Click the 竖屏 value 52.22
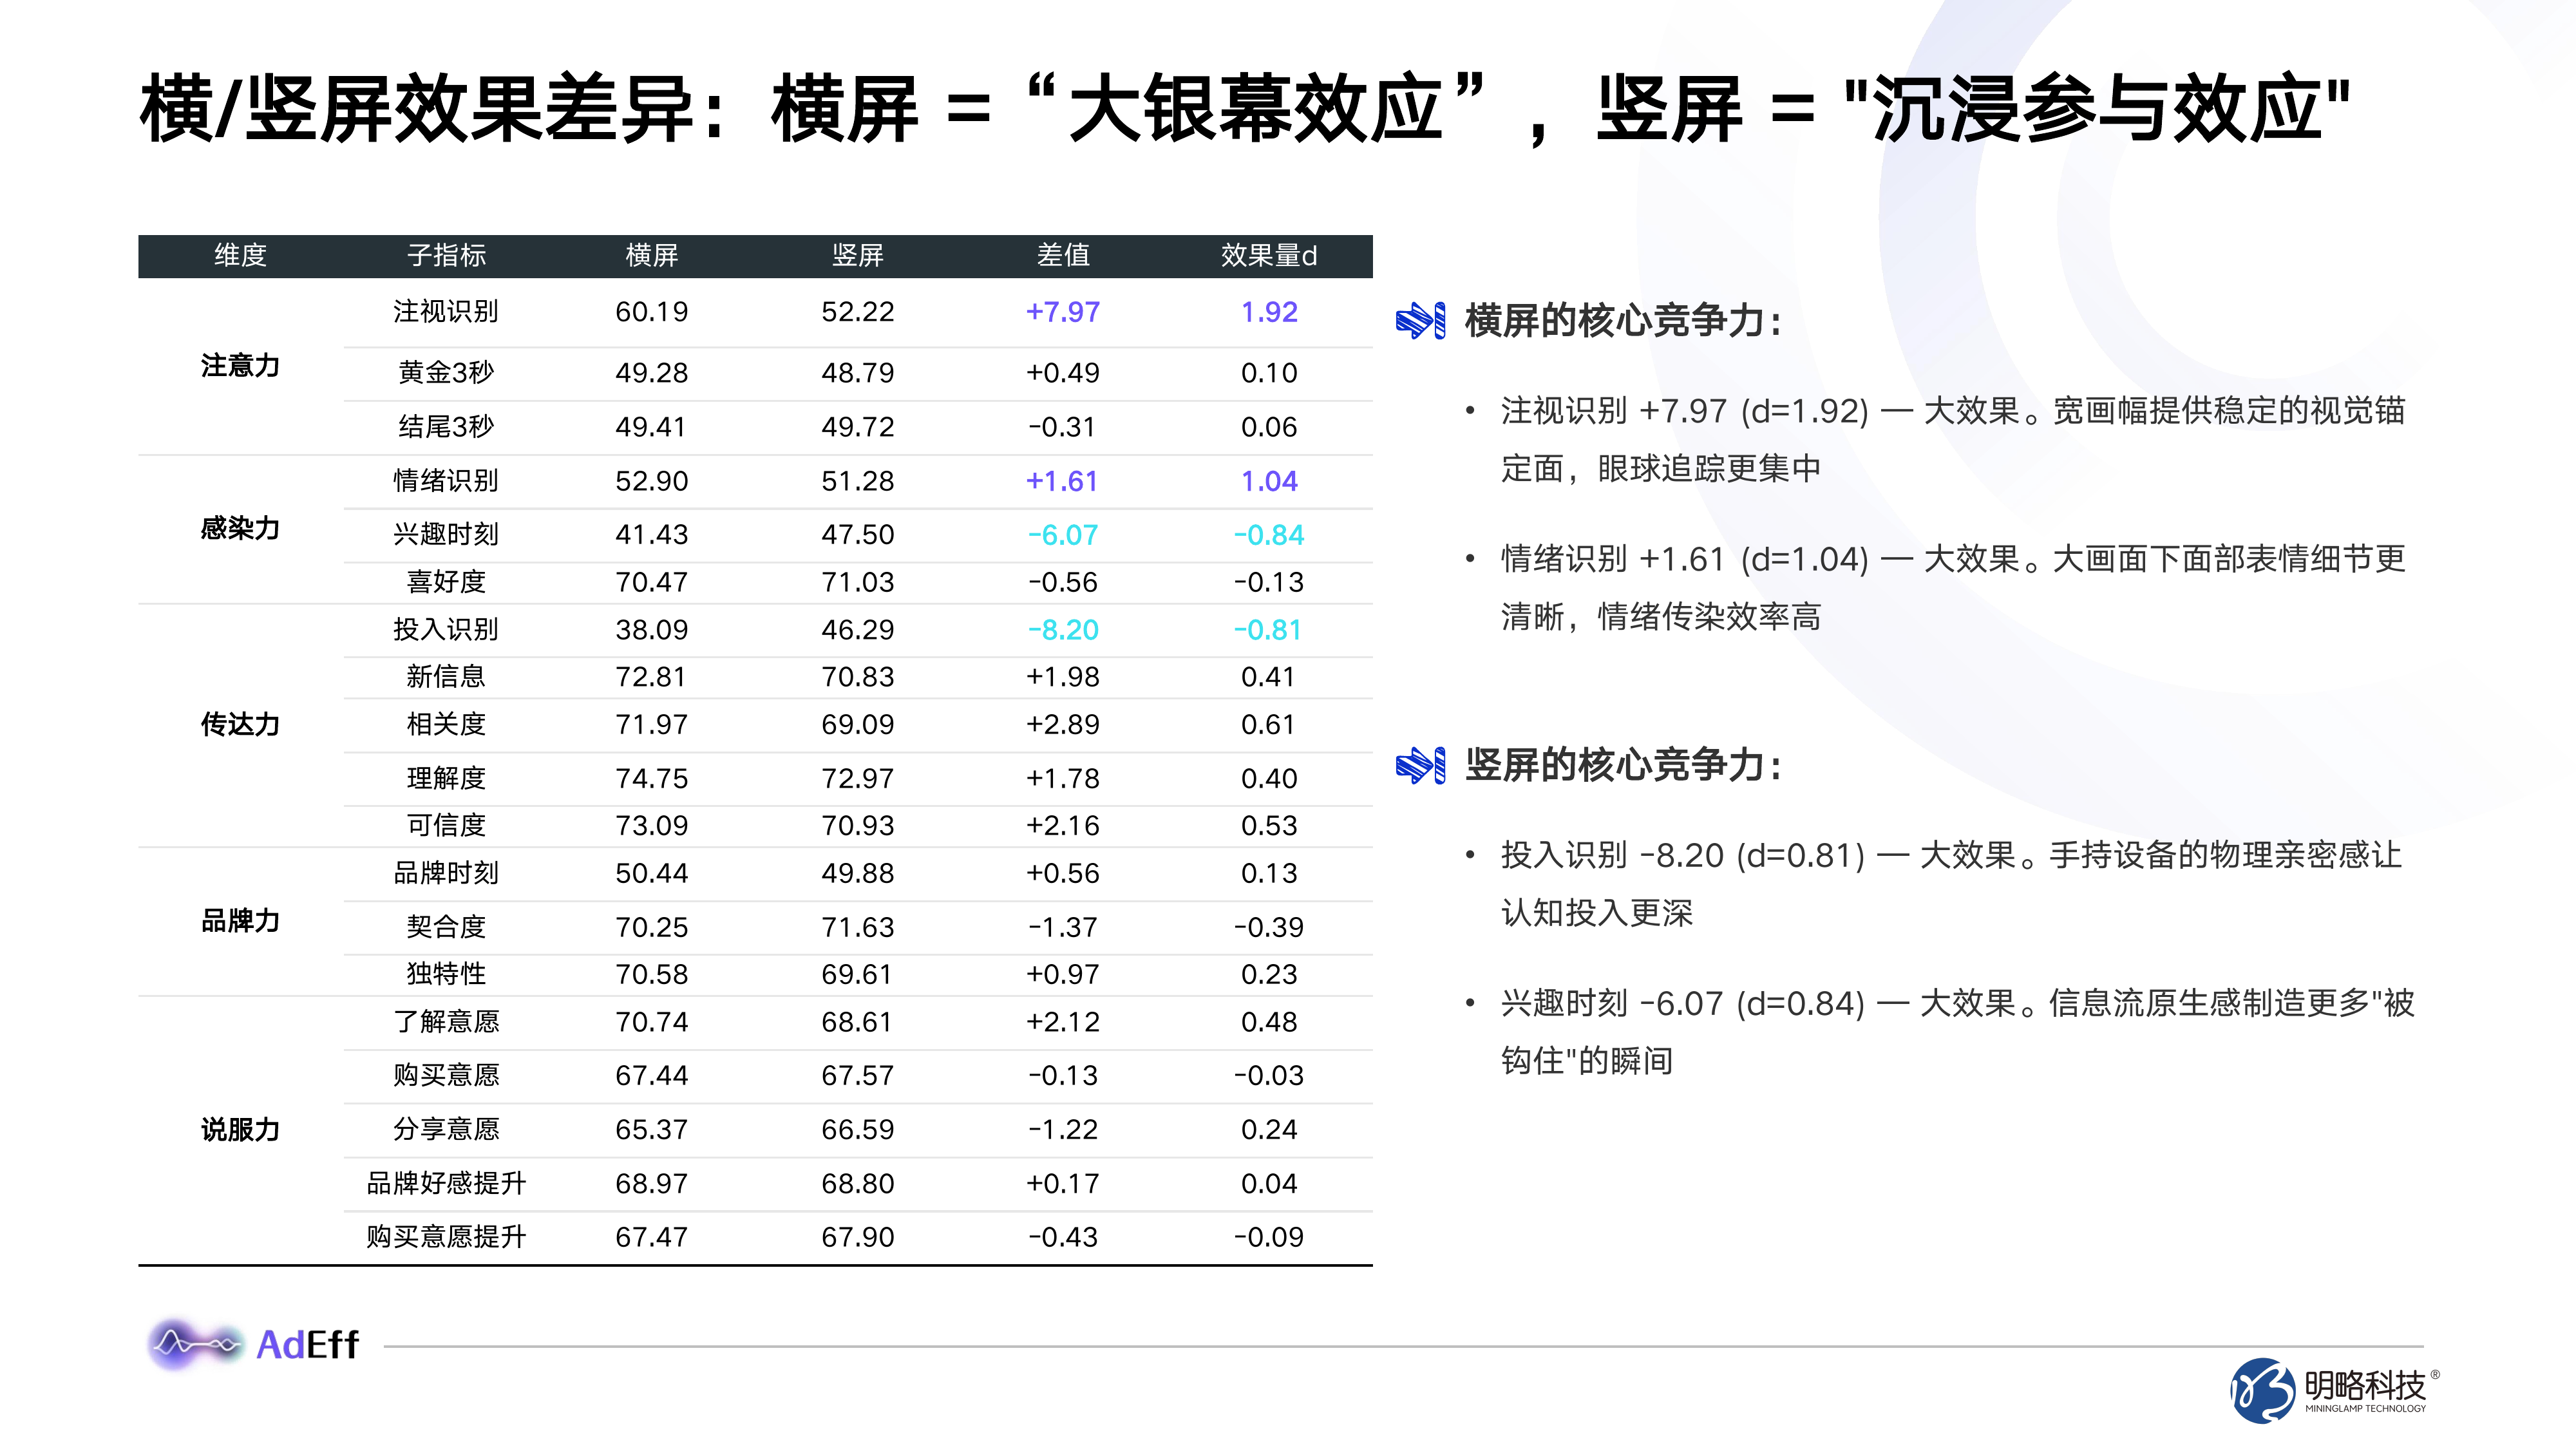The height and width of the screenshot is (1449, 2576). (858, 312)
